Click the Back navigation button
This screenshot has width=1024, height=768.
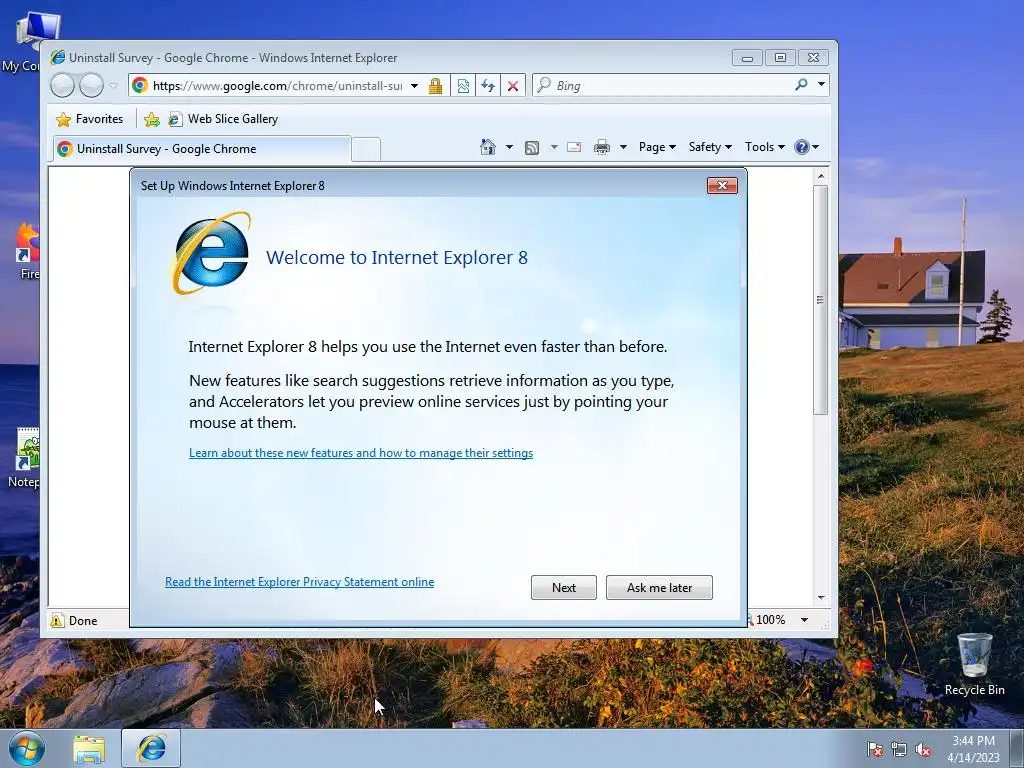click(x=63, y=85)
